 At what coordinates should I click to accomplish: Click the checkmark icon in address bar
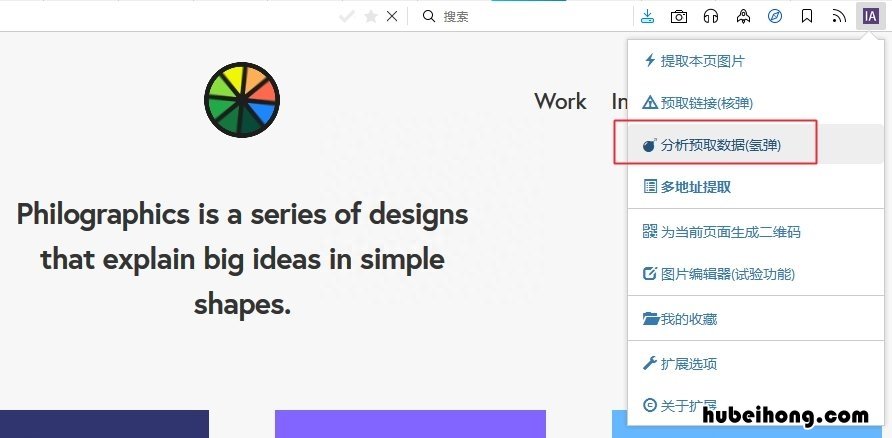[346, 16]
